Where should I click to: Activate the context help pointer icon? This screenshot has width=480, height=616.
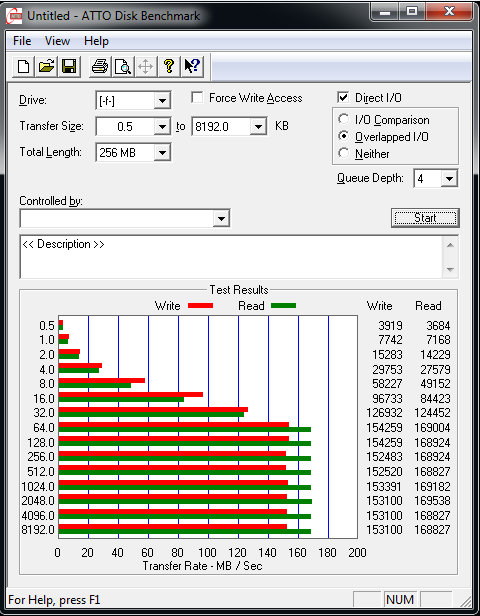pyautogui.click(x=192, y=66)
